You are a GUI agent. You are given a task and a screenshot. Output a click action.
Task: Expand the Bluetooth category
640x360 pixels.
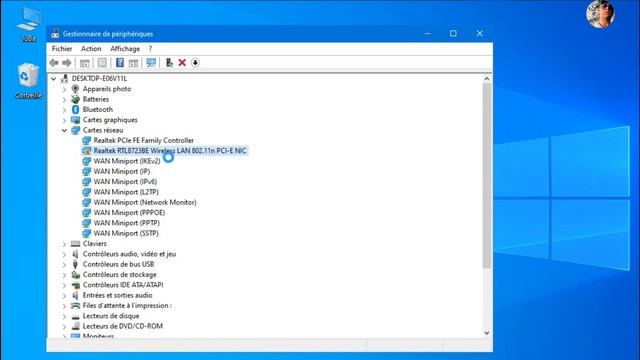(64, 110)
